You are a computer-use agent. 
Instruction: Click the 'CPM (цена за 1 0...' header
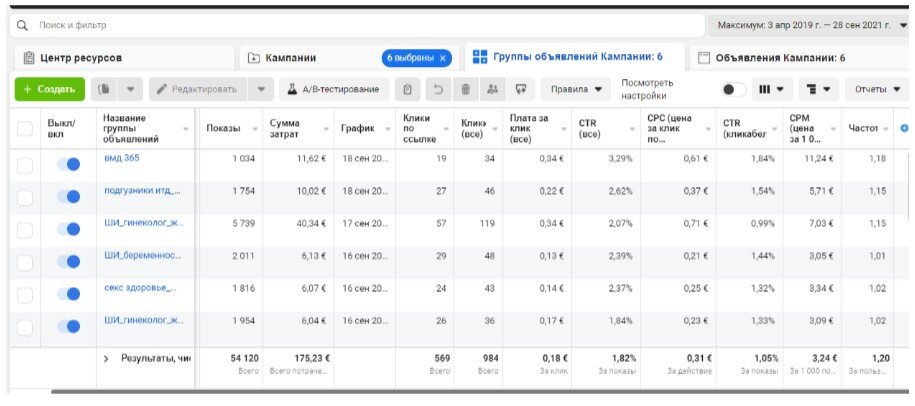pyautogui.click(x=811, y=128)
